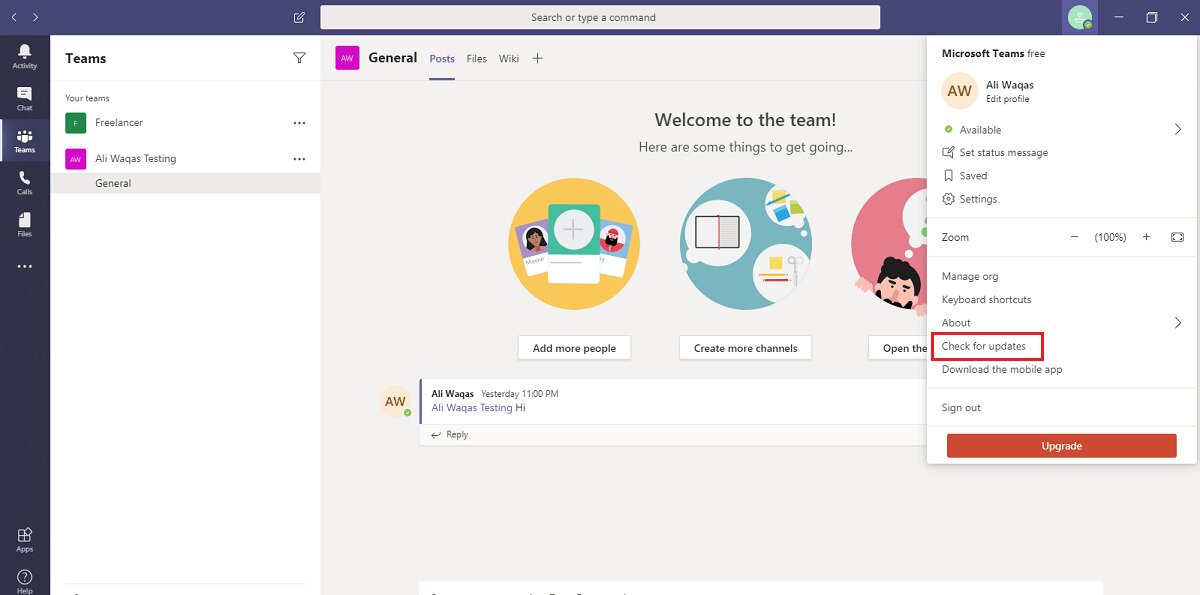Viewport: 1200px width, 595px height.
Task: Expand the Available status options
Action: tap(1177, 129)
